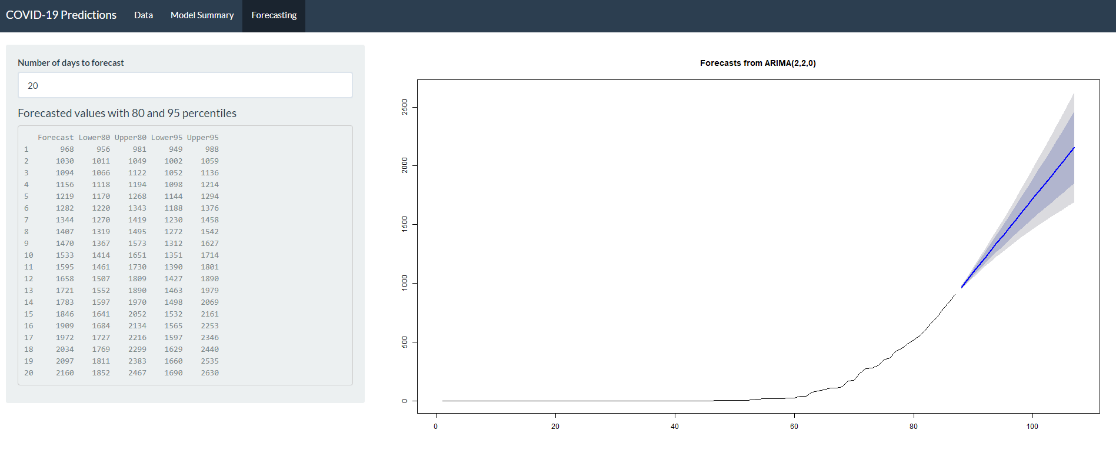Viewport: 1116px width, 456px height.
Task: Click the Upper80 column header
Action: (x=129, y=137)
